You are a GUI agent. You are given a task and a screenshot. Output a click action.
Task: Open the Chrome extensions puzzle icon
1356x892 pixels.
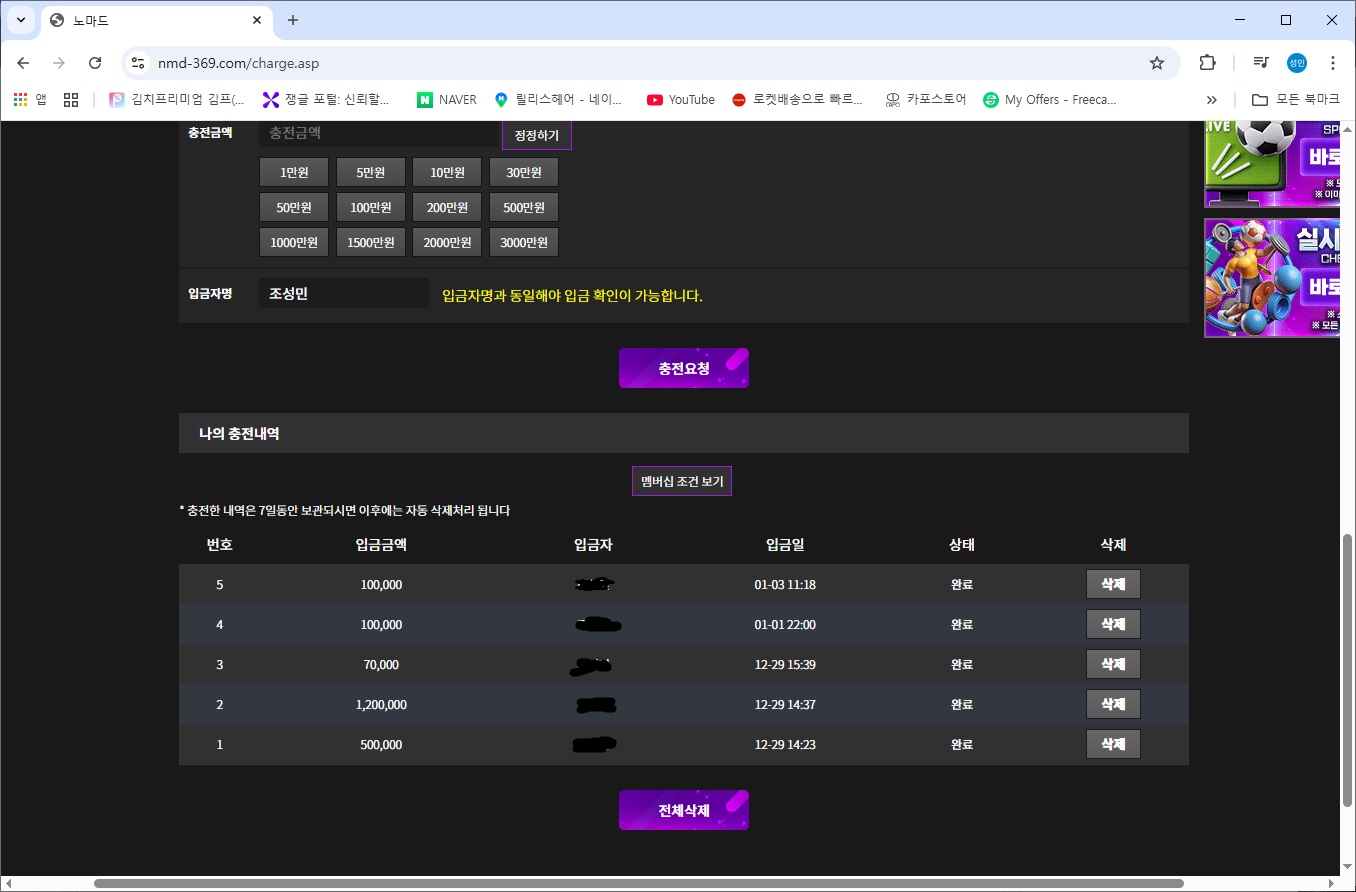coord(1207,63)
